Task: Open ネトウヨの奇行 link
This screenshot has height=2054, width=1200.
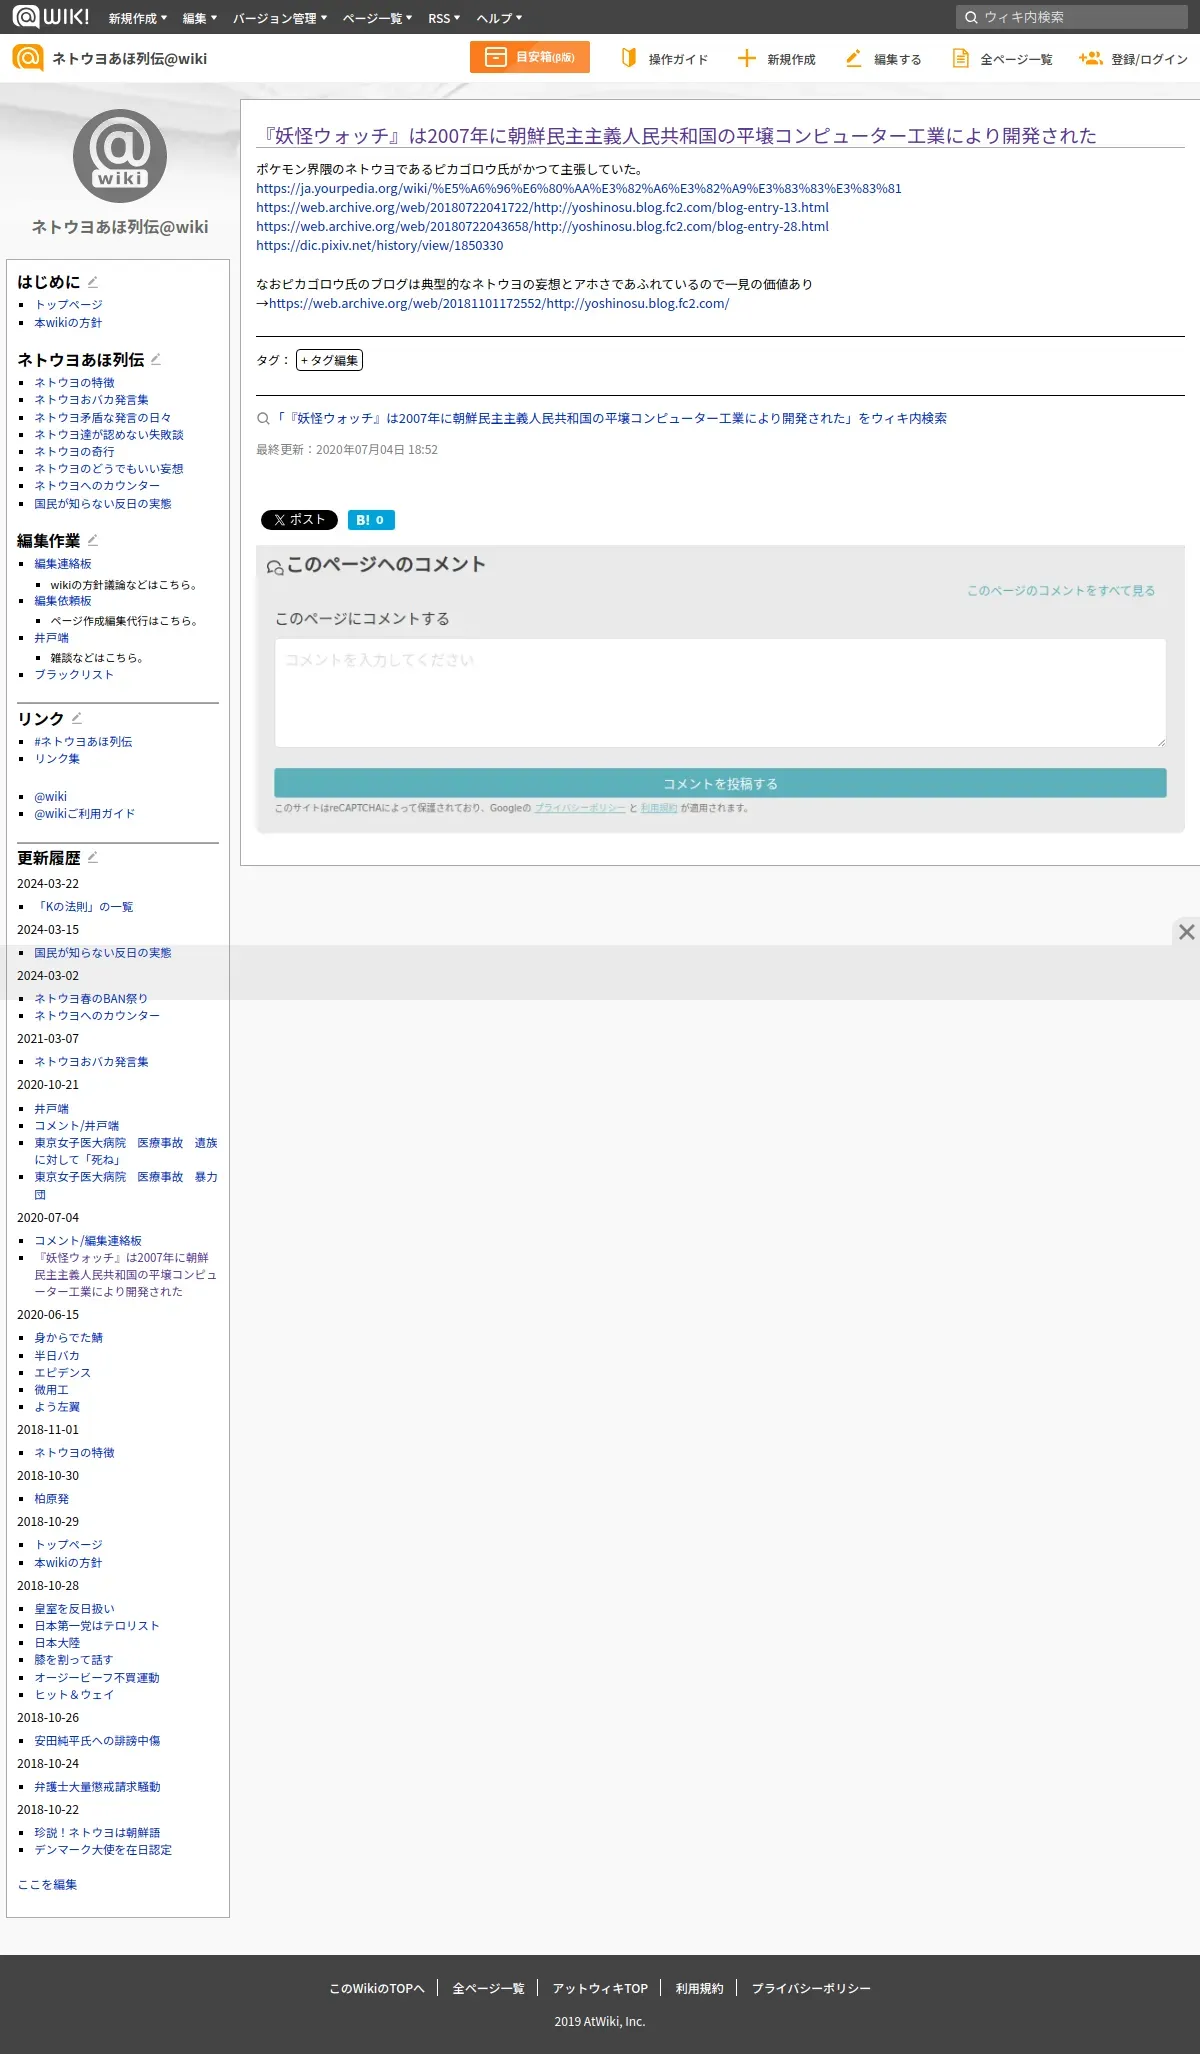Action: click(x=74, y=451)
